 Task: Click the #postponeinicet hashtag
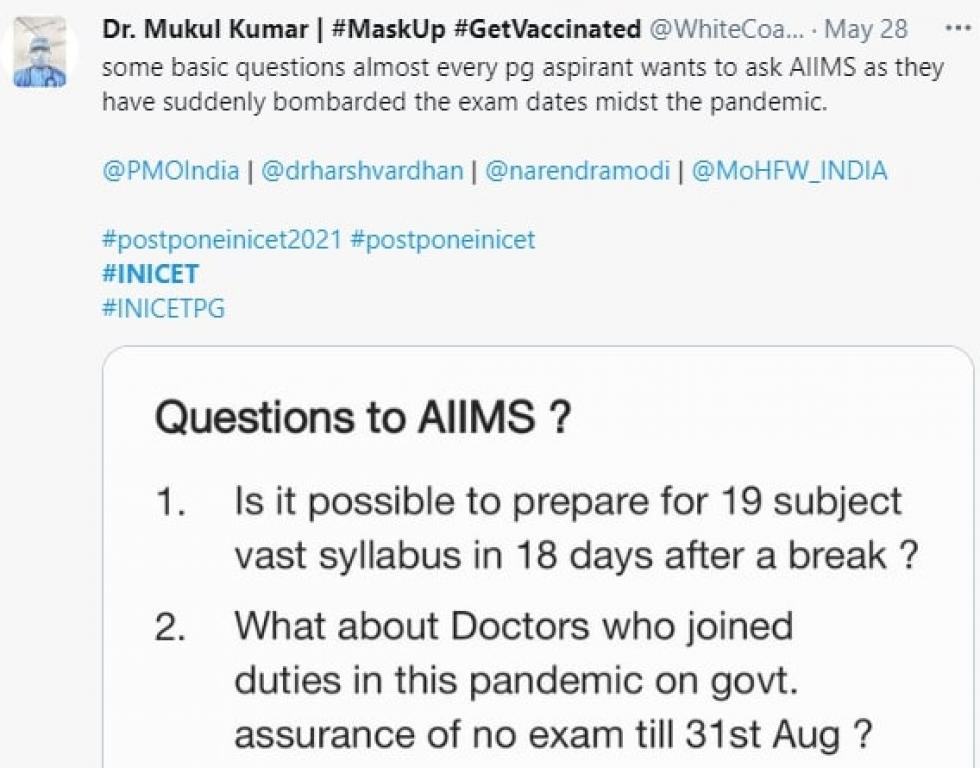click(443, 240)
